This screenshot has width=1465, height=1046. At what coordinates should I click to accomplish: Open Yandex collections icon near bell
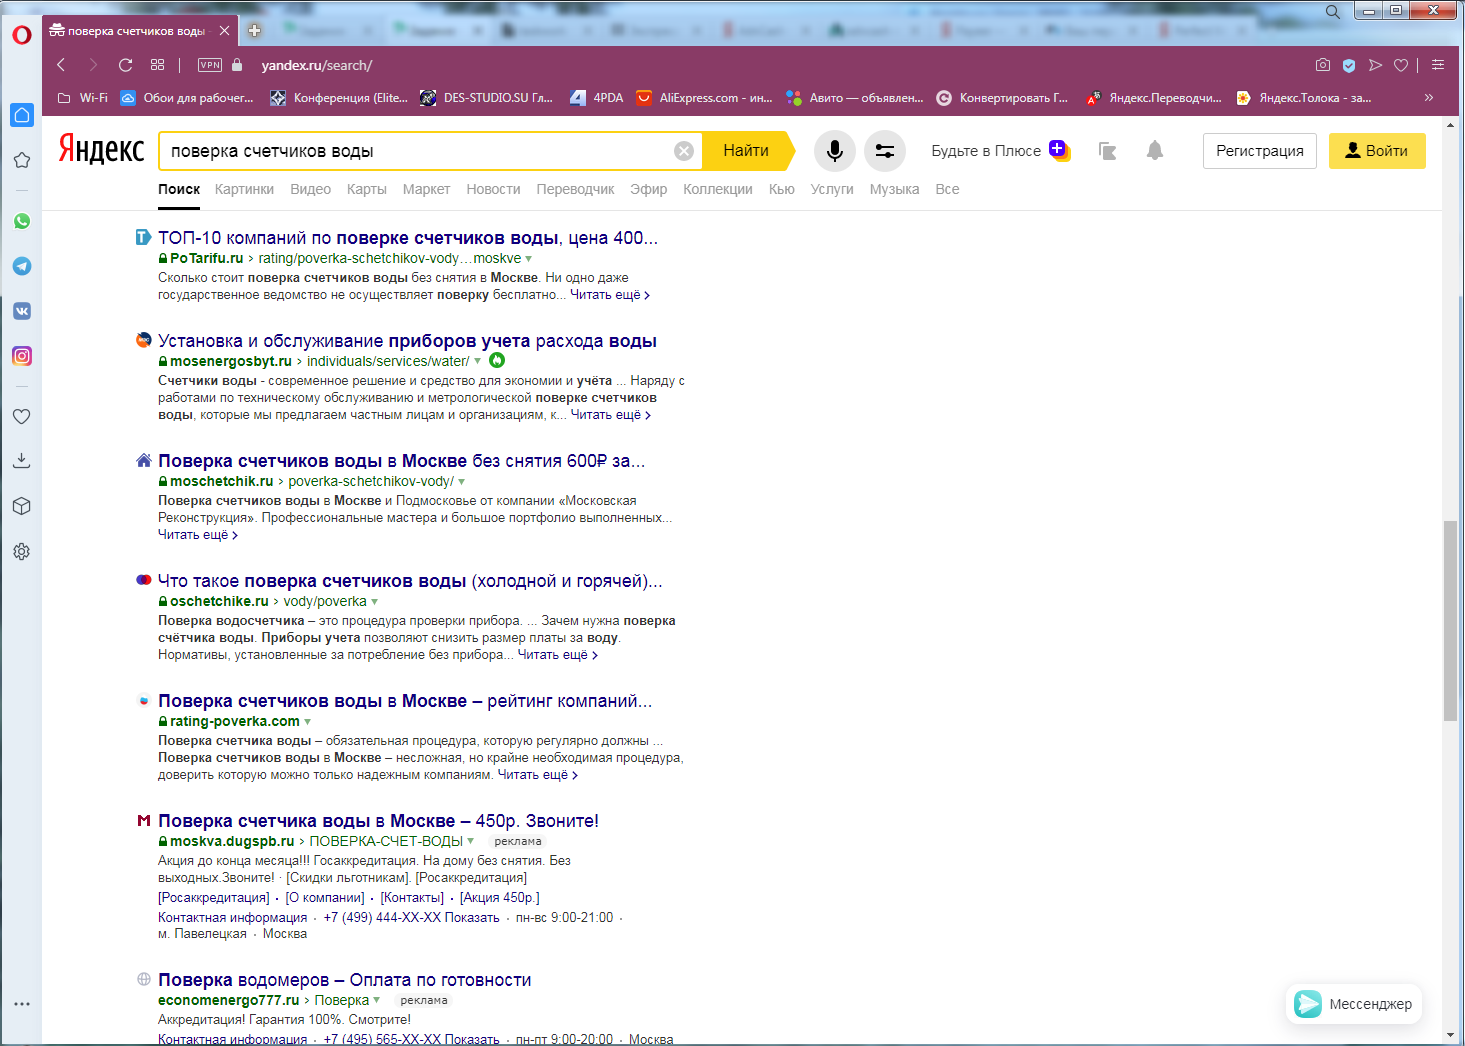[x=1107, y=151]
